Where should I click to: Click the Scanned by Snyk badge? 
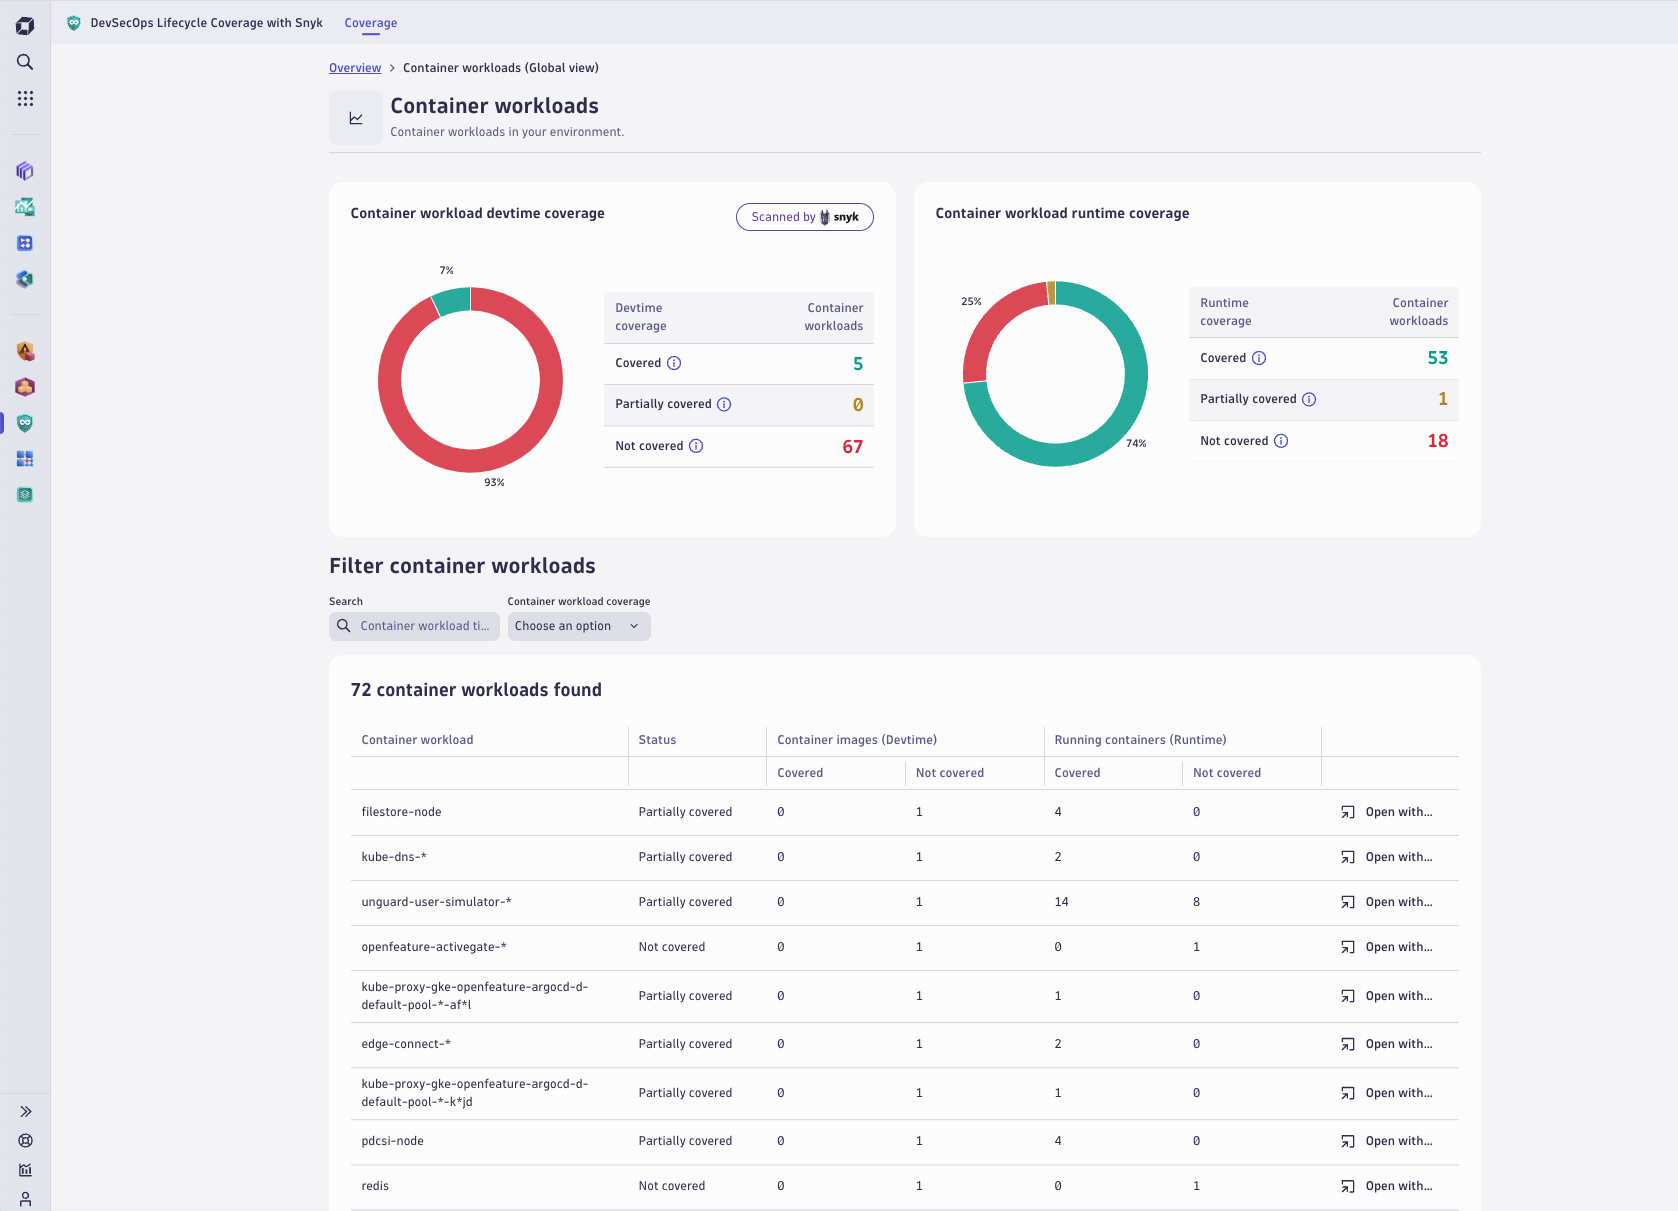pyautogui.click(x=805, y=217)
